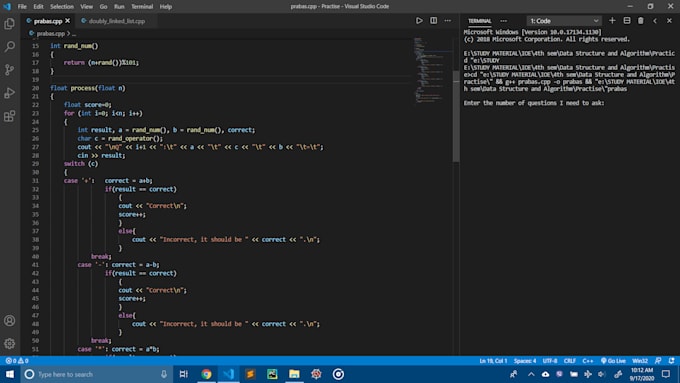The image size is (680, 383).
Task: Switch to doubly_linked_list.cpp tab
Action: pos(117,21)
